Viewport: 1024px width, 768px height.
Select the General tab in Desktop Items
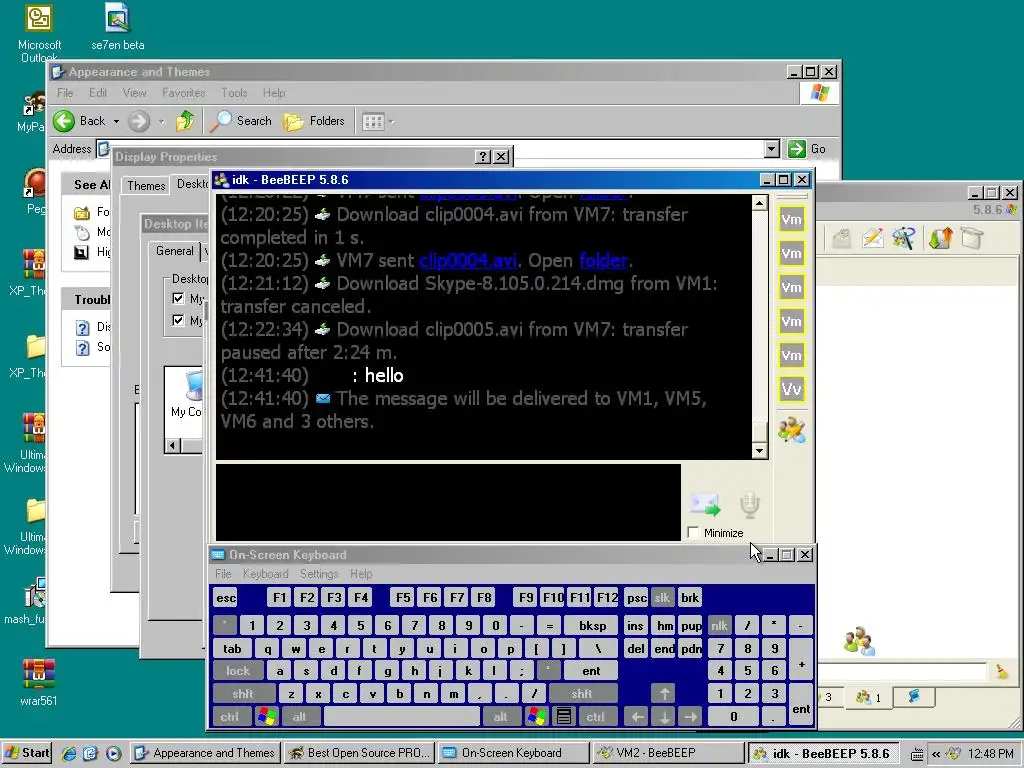(174, 251)
